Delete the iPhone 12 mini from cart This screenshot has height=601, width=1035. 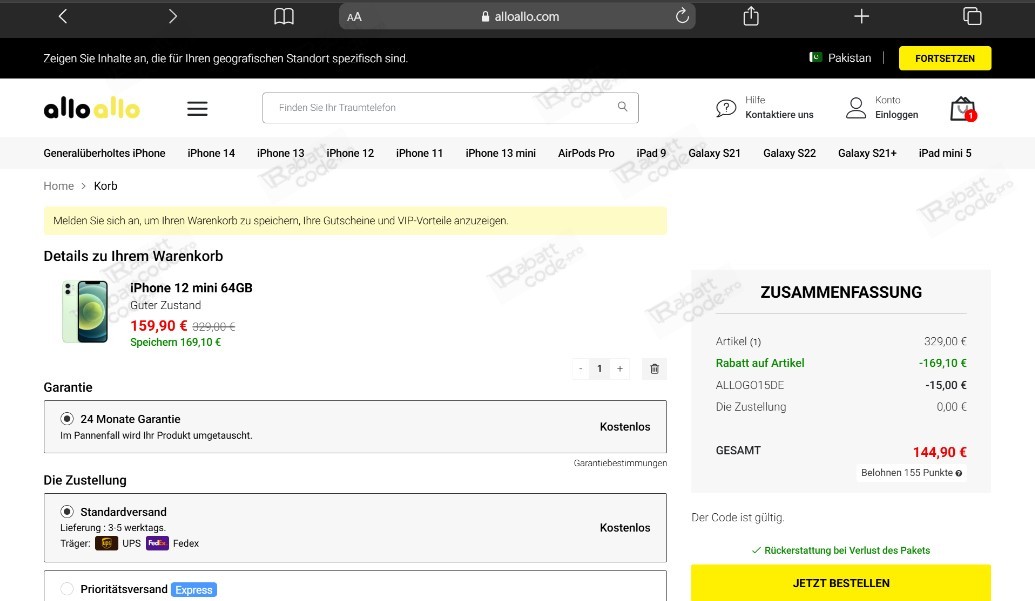tap(654, 369)
